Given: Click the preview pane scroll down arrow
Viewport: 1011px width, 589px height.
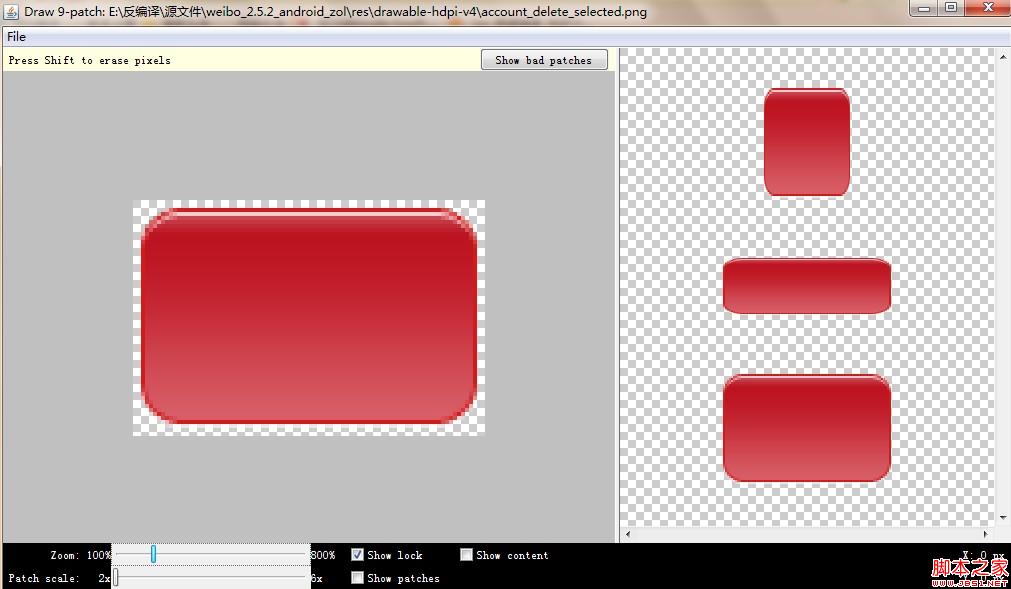Looking at the screenshot, I should (x=1003, y=518).
